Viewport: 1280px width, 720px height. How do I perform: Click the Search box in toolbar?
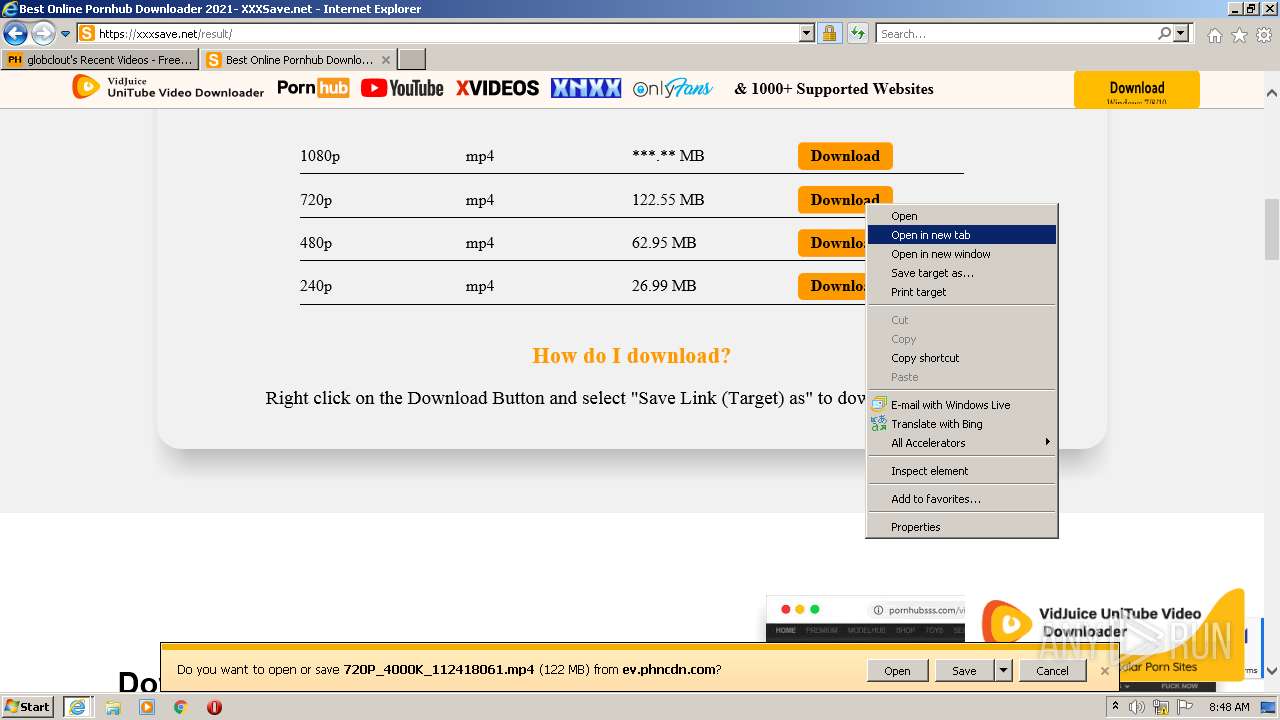coord(1016,34)
